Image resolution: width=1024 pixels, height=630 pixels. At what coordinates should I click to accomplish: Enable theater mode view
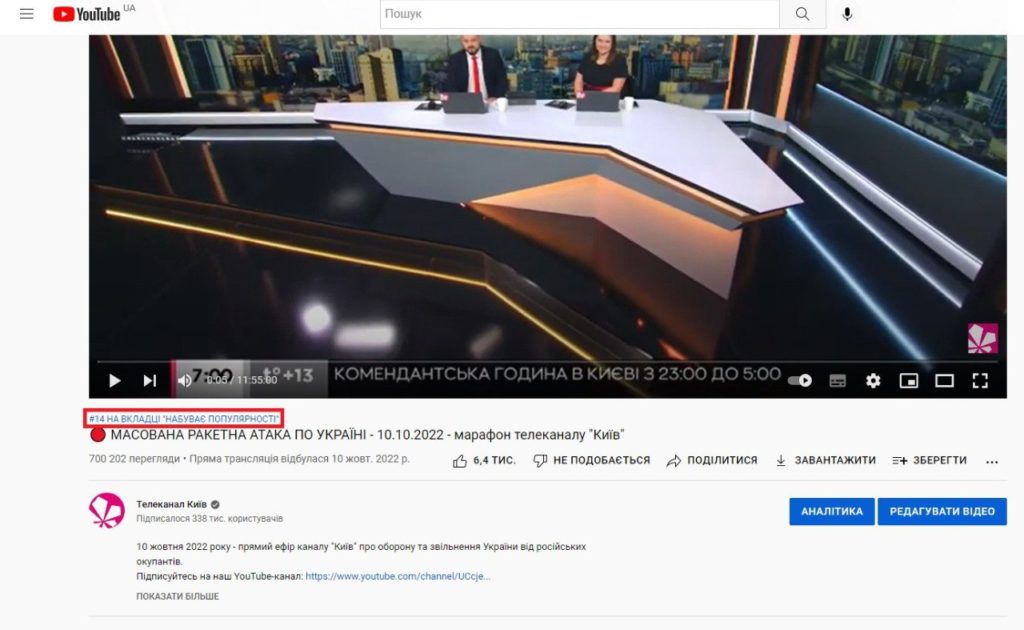pos(944,381)
